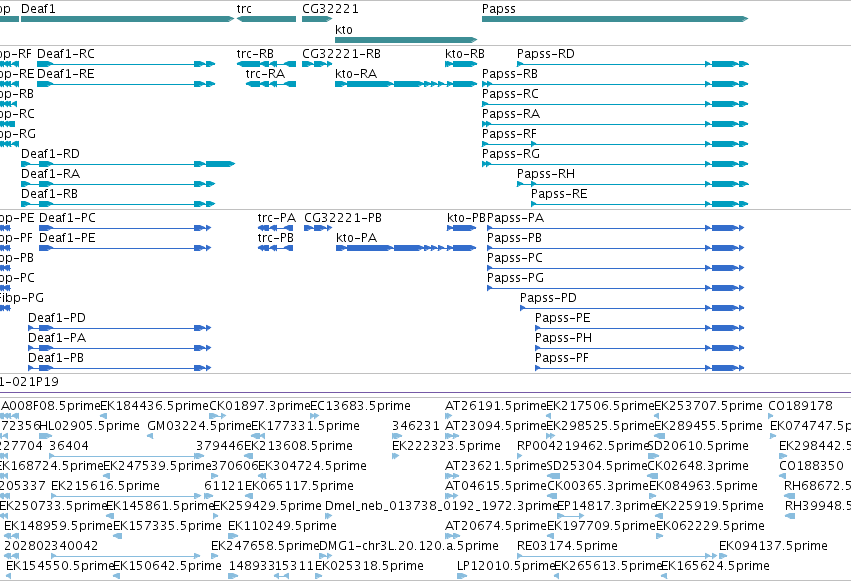Select the Papss-PG protein feature
The image size is (851, 581).
coord(615,288)
